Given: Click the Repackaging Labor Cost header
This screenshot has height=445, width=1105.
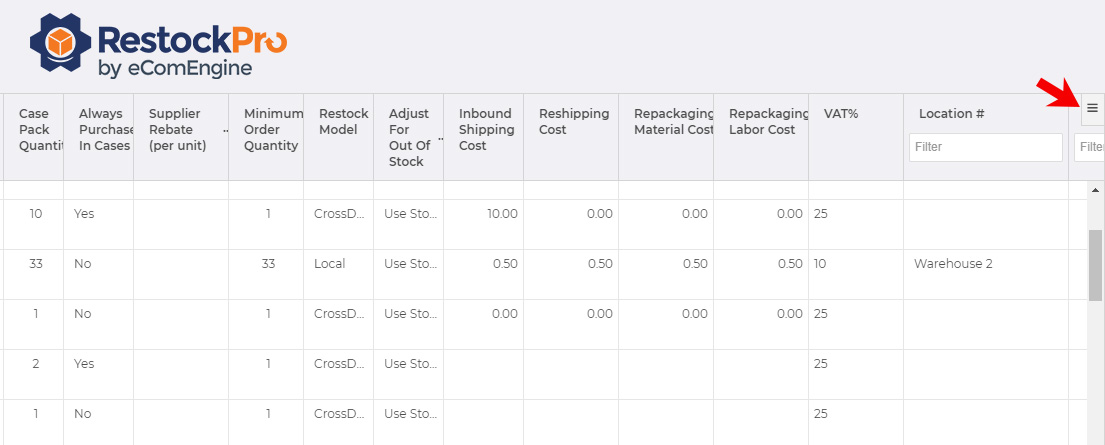Looking at the screenshot, I should 760,121.
